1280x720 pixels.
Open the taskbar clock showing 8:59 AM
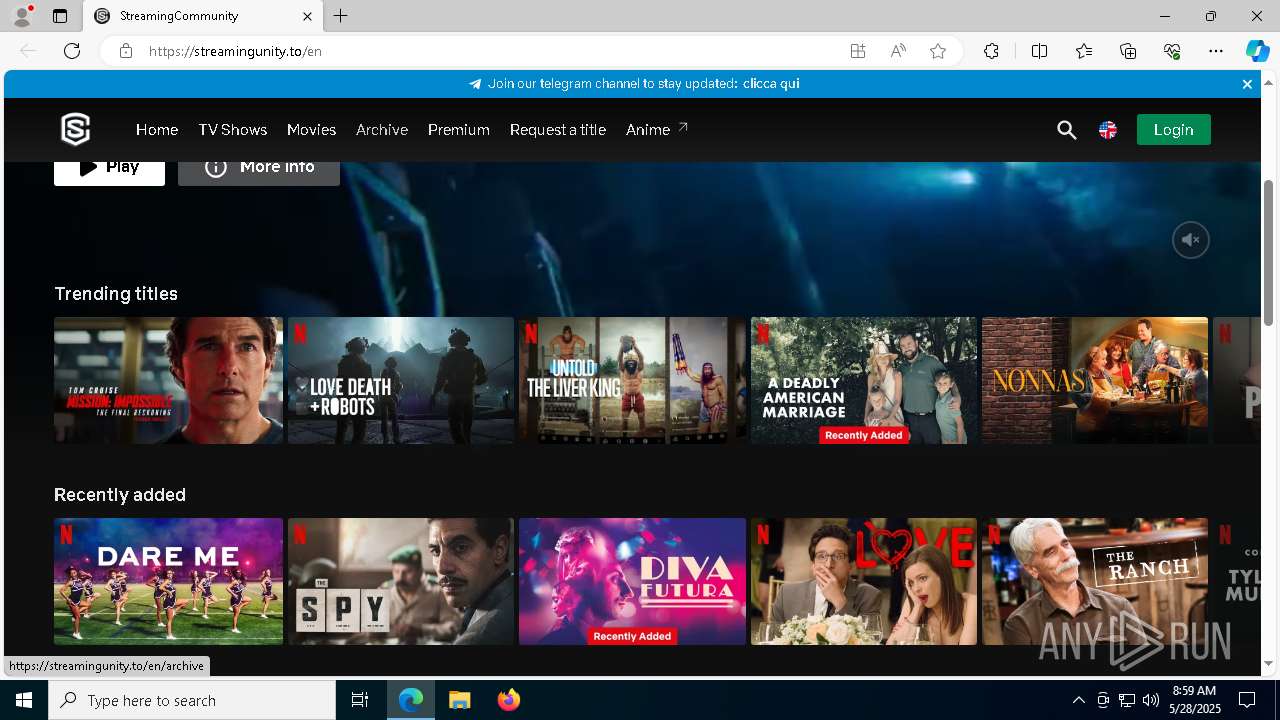pyautogui.click(x=1194, y=700)
